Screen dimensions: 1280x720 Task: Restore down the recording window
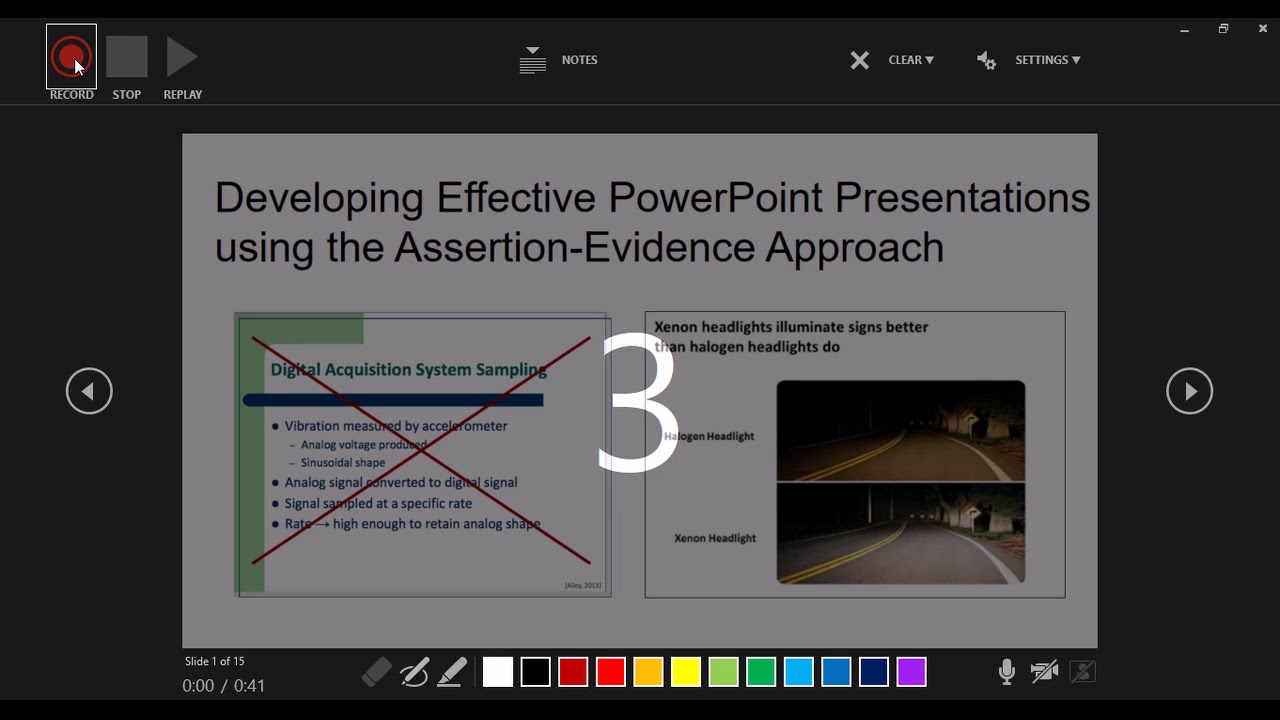click(1223, 29)
